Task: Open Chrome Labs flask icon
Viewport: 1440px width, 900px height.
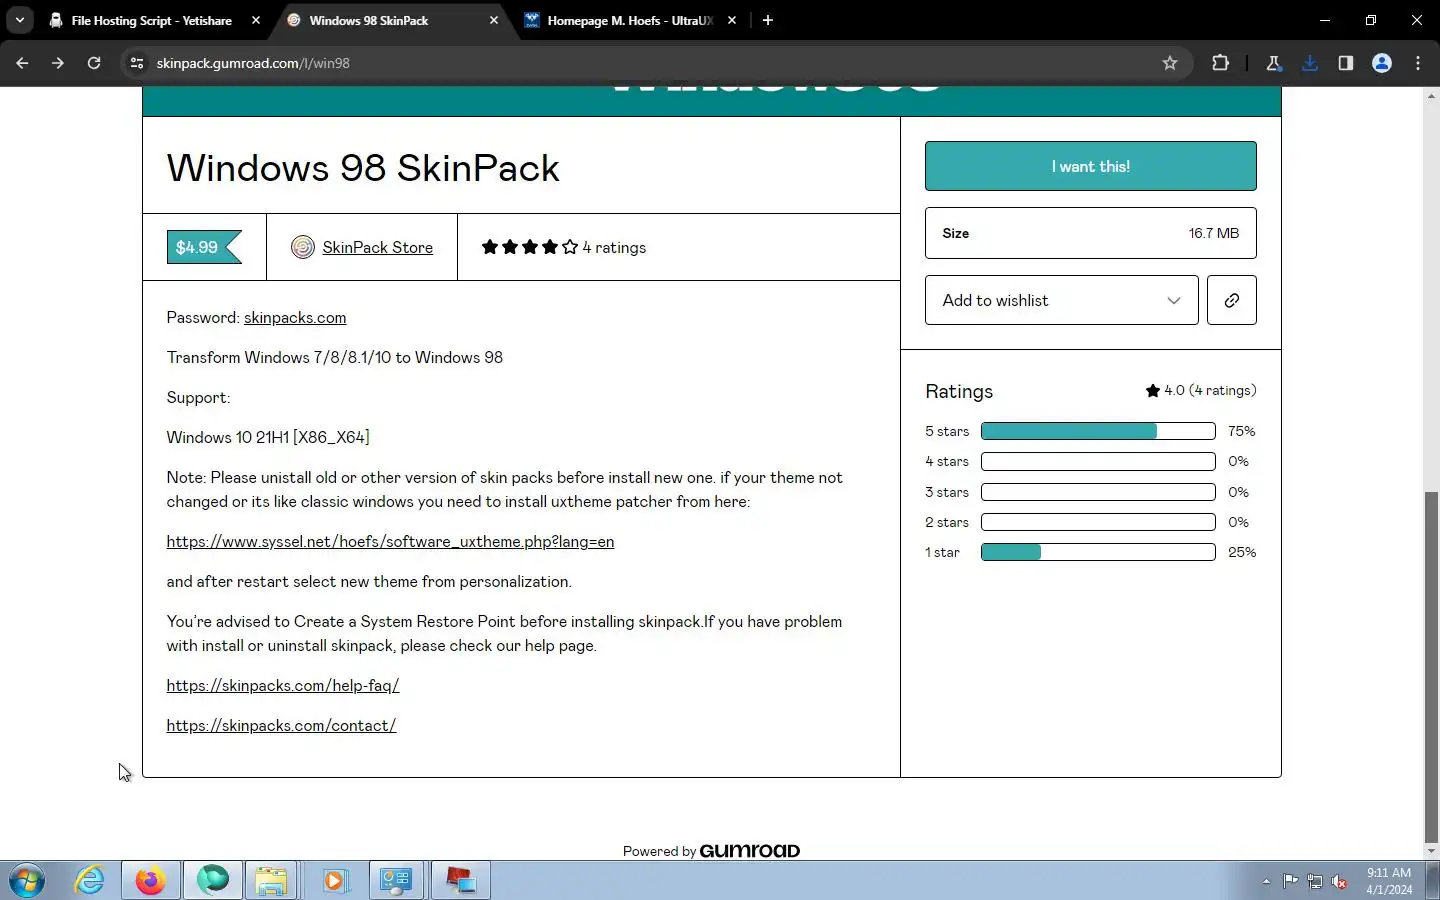Action: coord(1274,63)
